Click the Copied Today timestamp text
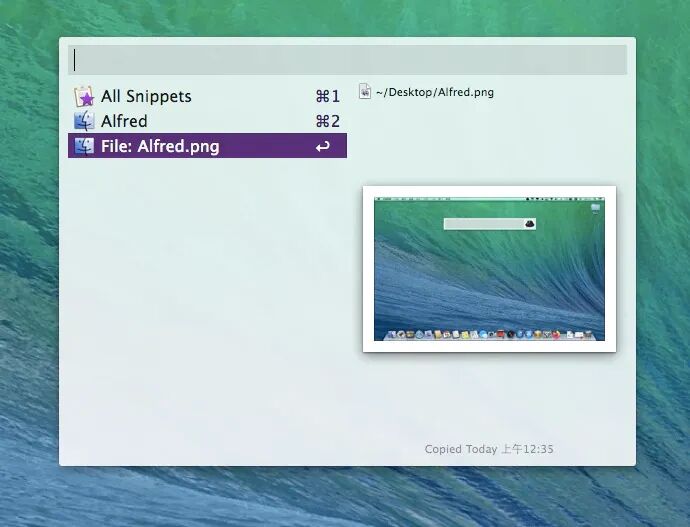Screen dimensions: 690x527 [x=489, y=449]
